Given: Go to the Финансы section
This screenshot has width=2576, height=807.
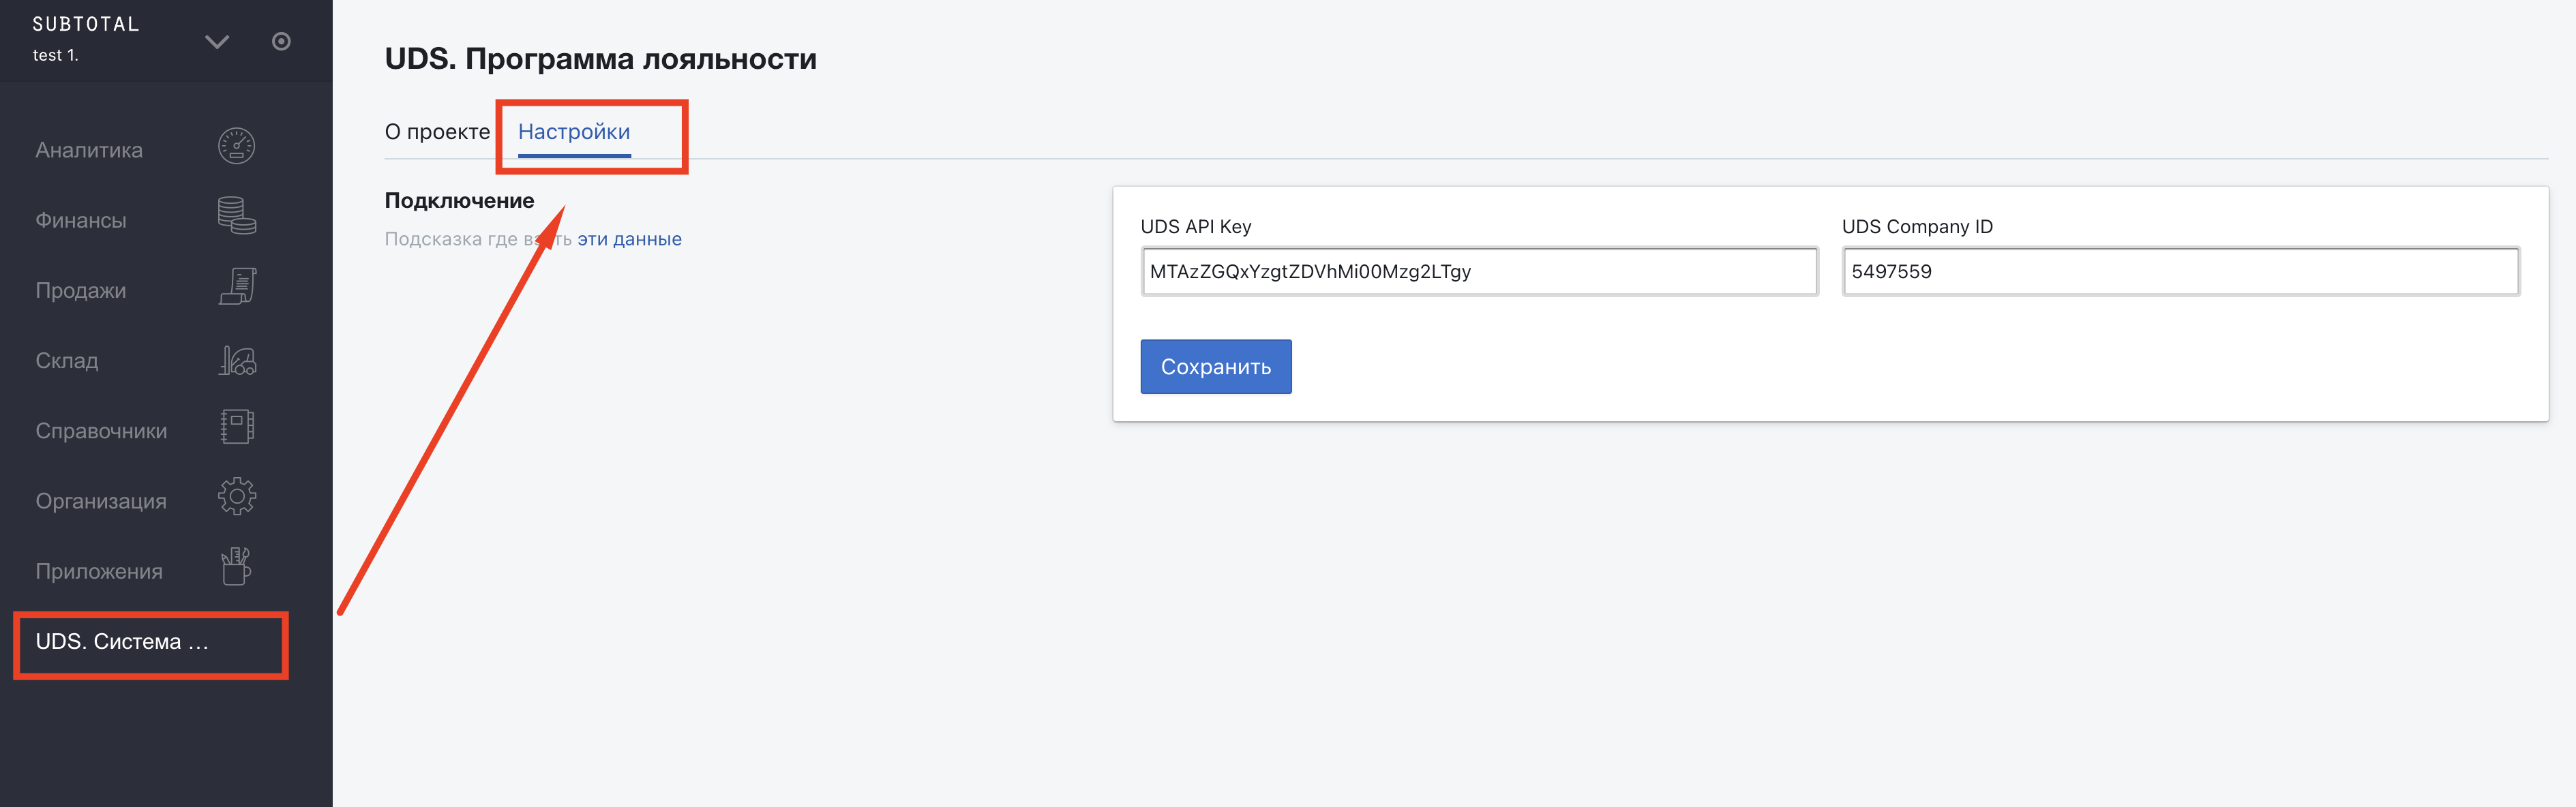Looking at the screenshot, I should (x=81, y=220).
